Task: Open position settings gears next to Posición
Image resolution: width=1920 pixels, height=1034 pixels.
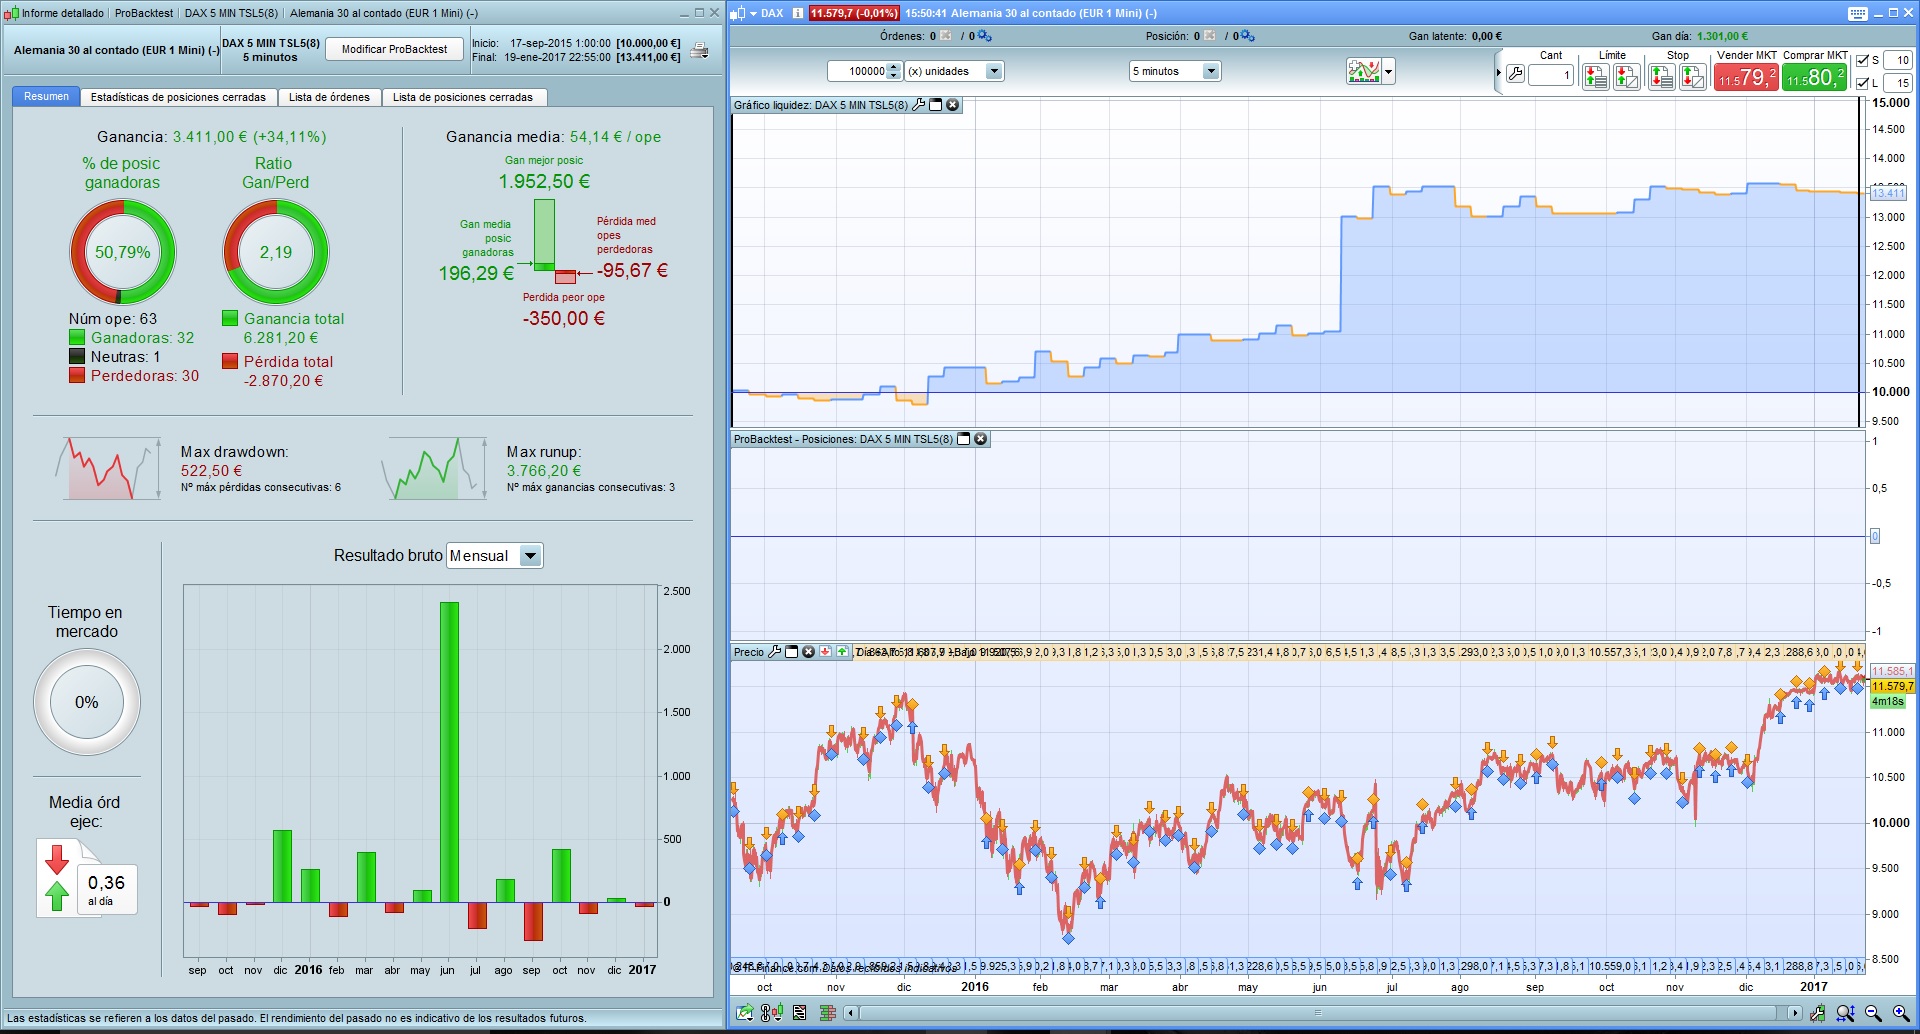Action: pyautogui.click(x=1247, y=36)
